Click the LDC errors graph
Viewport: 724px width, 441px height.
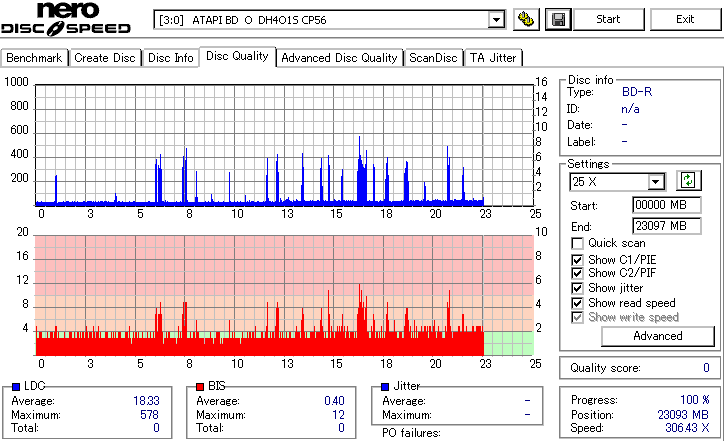click(284, 145)
